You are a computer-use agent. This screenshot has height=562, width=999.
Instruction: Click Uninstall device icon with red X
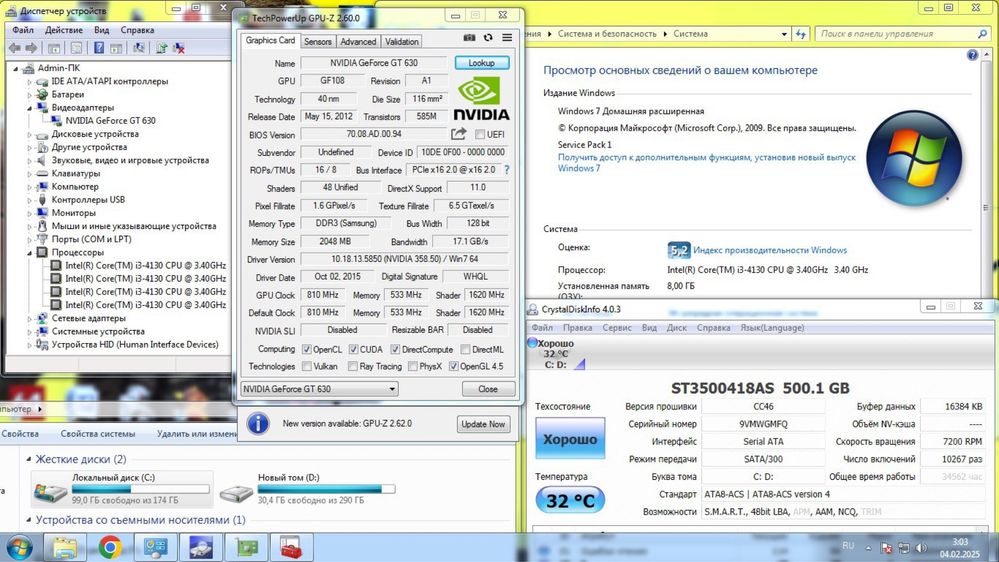pos(179,48)
